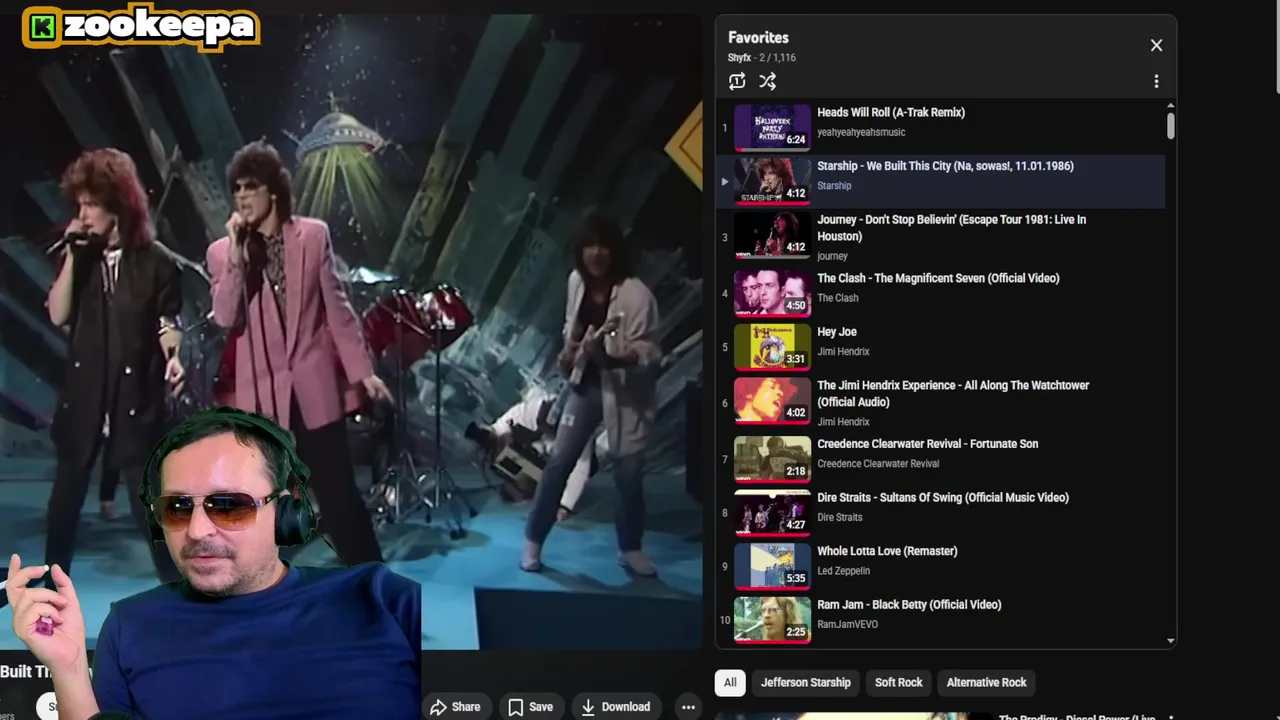Click the playlist scrollbar thumb
This screenshot has height=720, width=1280.
(x=1170, y=126)
